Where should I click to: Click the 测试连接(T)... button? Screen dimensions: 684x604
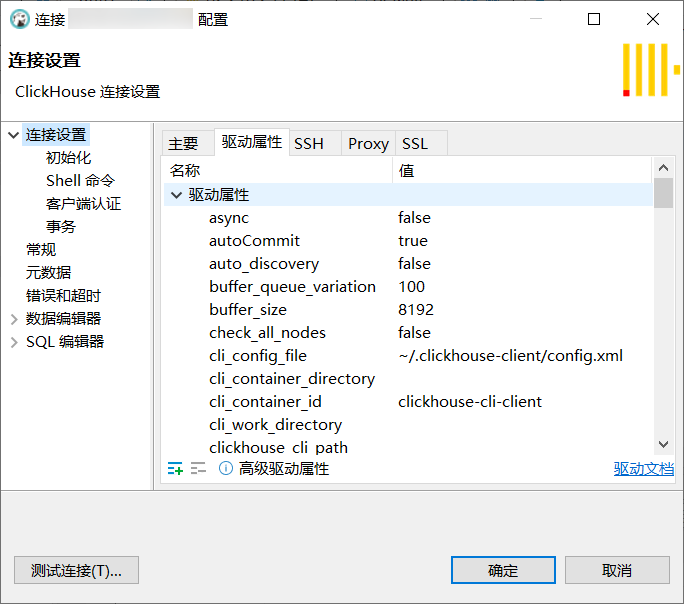pyautogui.click(x=76, y=570)
